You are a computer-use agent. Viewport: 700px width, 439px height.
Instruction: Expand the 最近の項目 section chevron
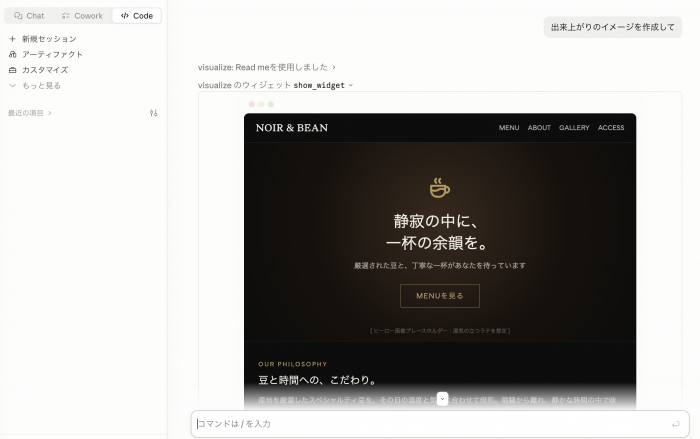click(50, 113)
